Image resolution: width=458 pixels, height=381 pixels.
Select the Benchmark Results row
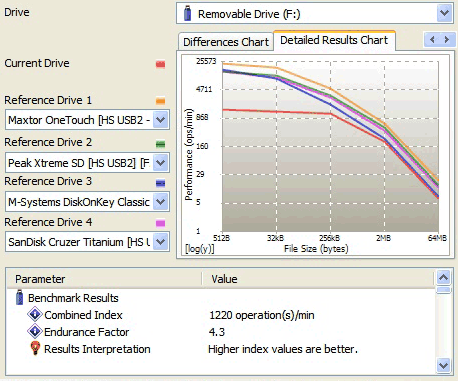(73, 298)
